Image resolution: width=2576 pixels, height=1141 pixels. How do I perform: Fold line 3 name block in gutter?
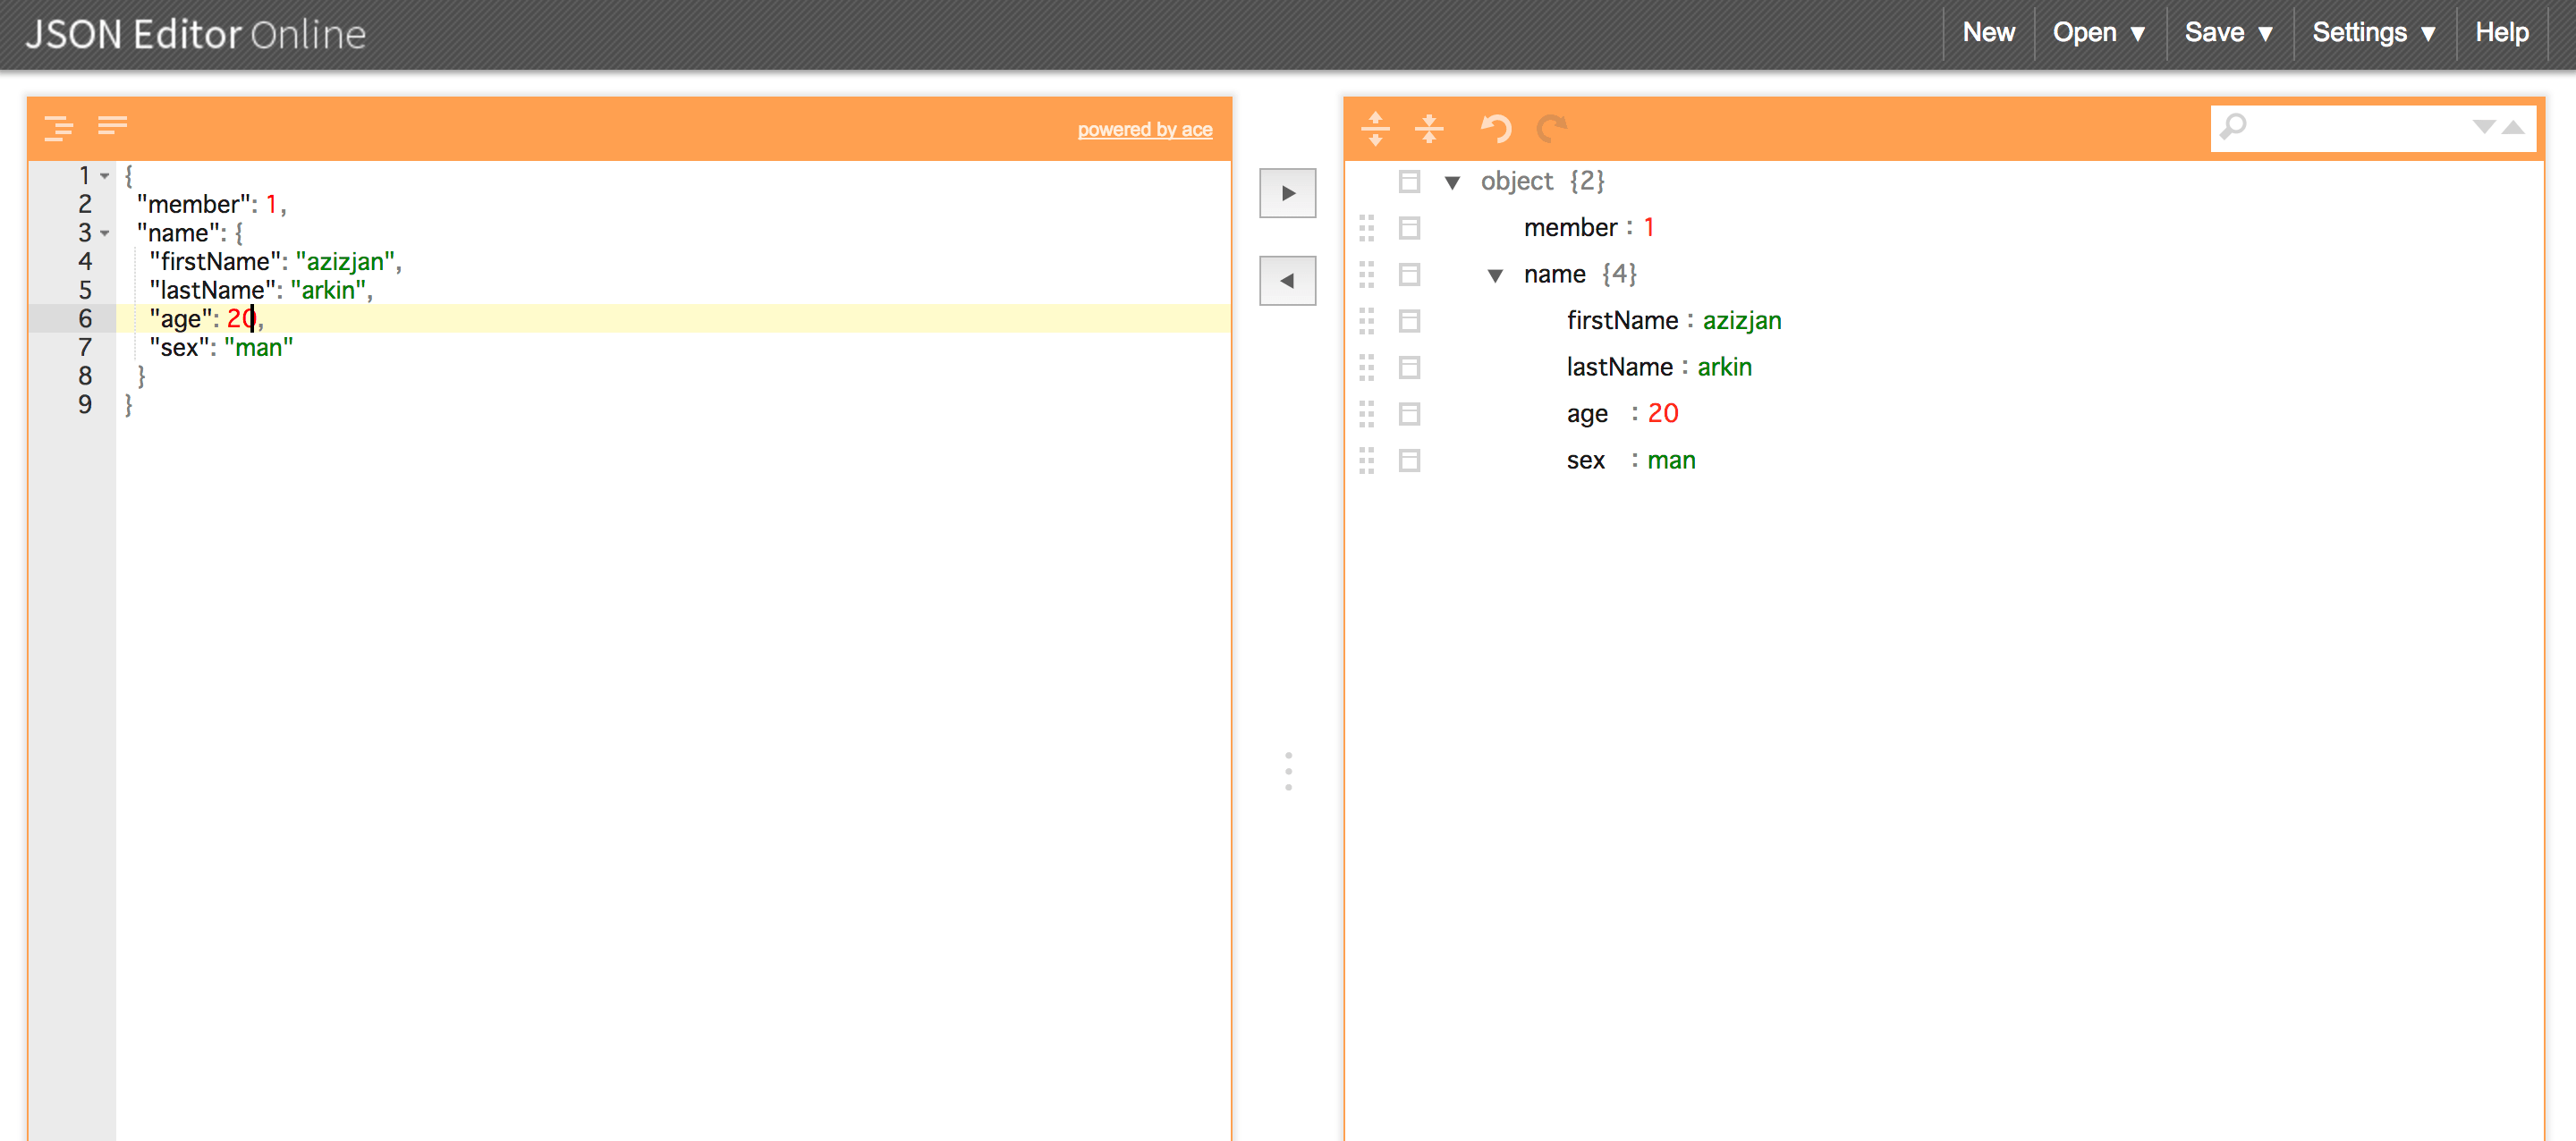105,233
